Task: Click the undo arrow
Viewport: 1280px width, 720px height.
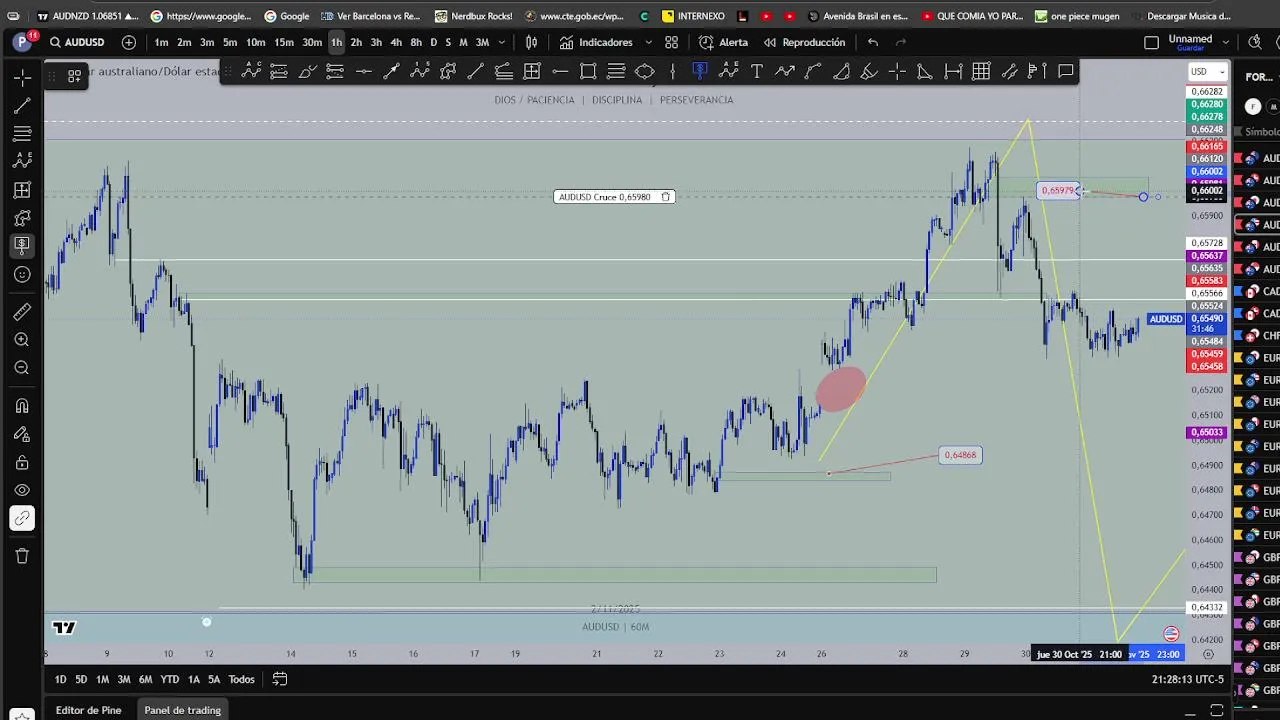Action: click(873, 42)
